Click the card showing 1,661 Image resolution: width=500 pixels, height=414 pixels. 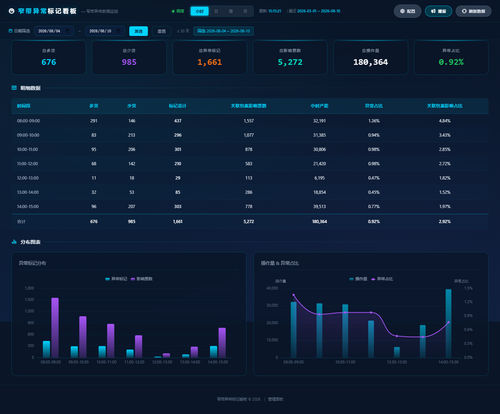[x=210, y=57]
